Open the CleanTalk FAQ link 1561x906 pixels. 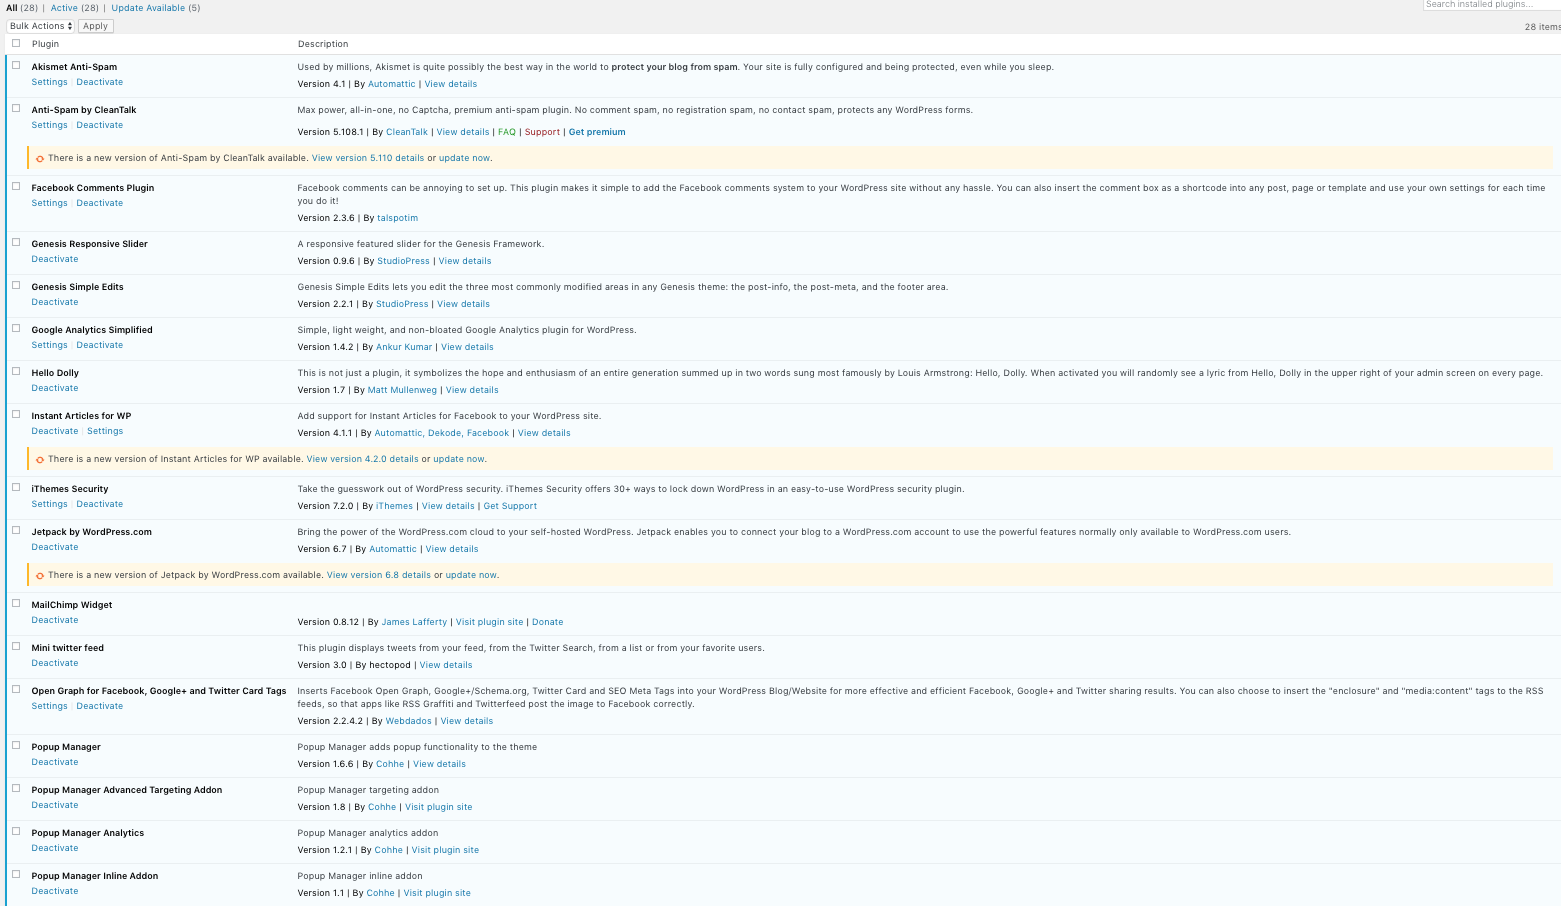click(x=507, y=132)
